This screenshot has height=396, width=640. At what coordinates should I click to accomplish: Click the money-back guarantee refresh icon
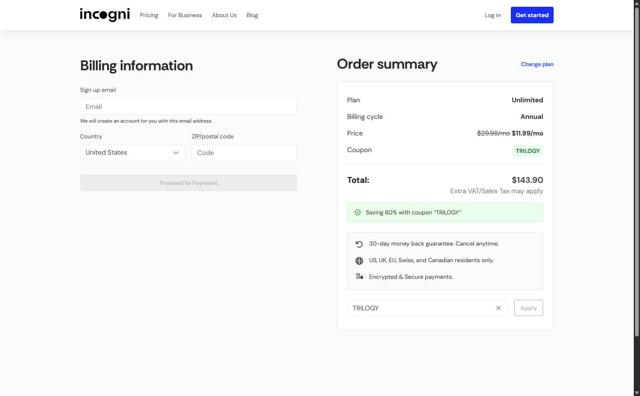pos(359,244)
